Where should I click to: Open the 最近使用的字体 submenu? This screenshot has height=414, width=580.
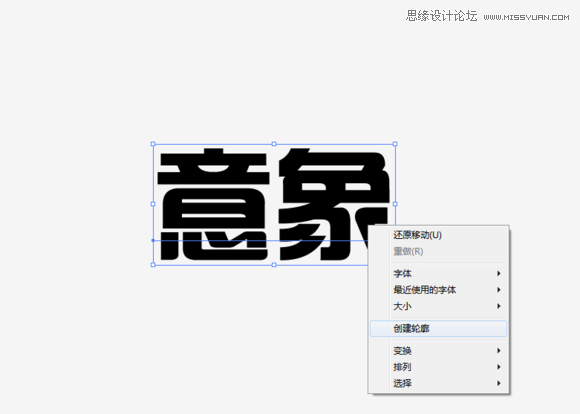pyautogui.click(x=438, y=290)
